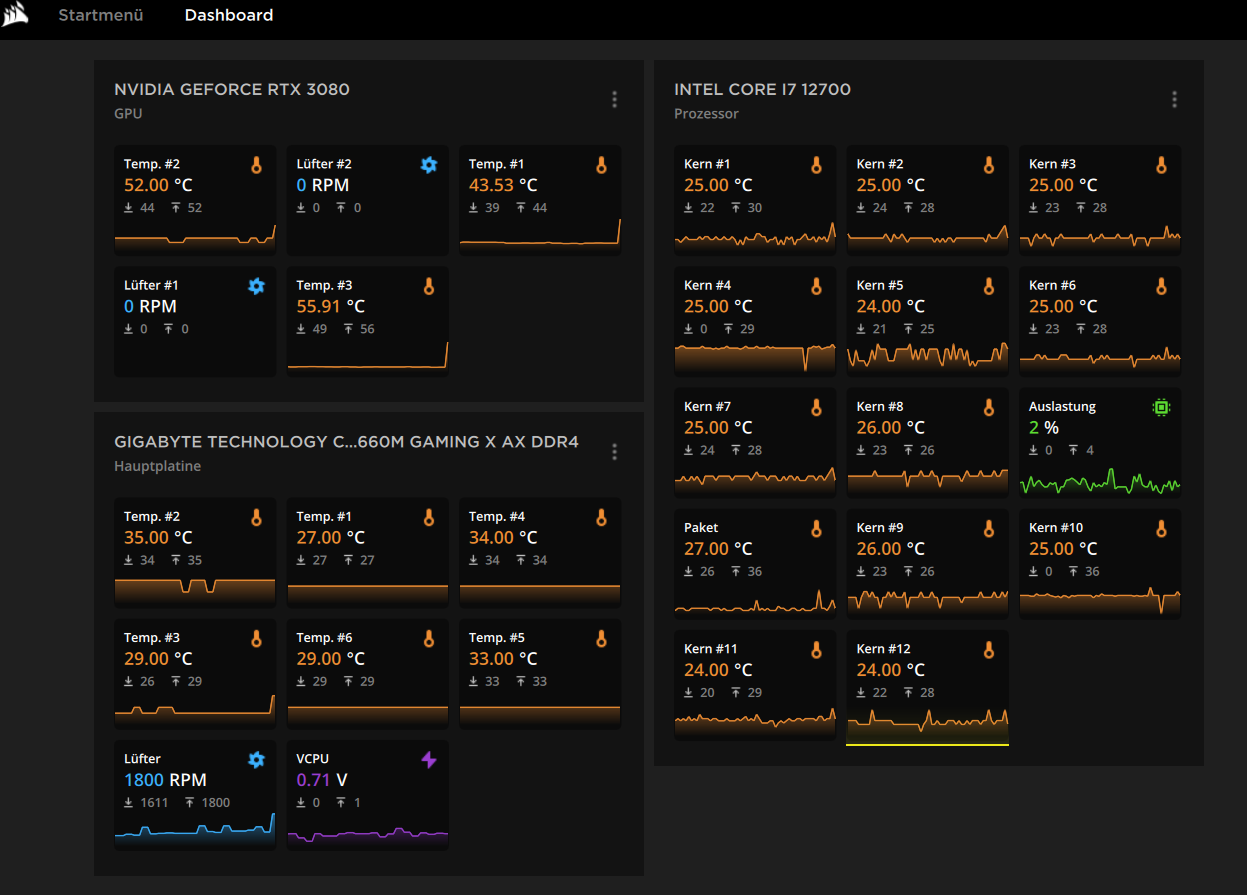Open the NVIDIA GeForce RTX 3080 options menu
This screenshot has width=1247, height=895.
614,99
